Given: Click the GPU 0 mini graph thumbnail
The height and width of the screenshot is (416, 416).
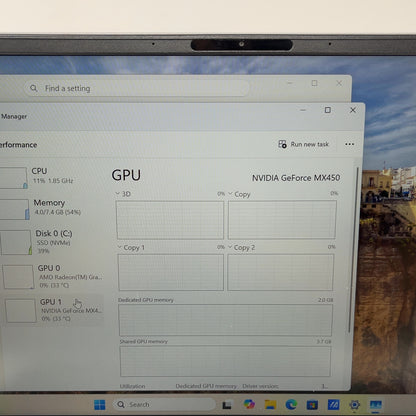Looking at the screenshot, I should (19, 277).
